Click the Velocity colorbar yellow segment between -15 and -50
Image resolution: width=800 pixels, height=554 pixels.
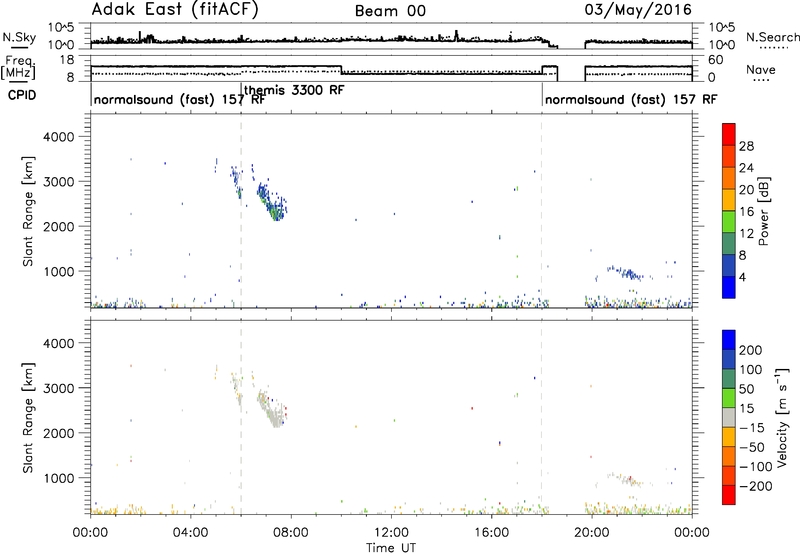pos(729,437)
